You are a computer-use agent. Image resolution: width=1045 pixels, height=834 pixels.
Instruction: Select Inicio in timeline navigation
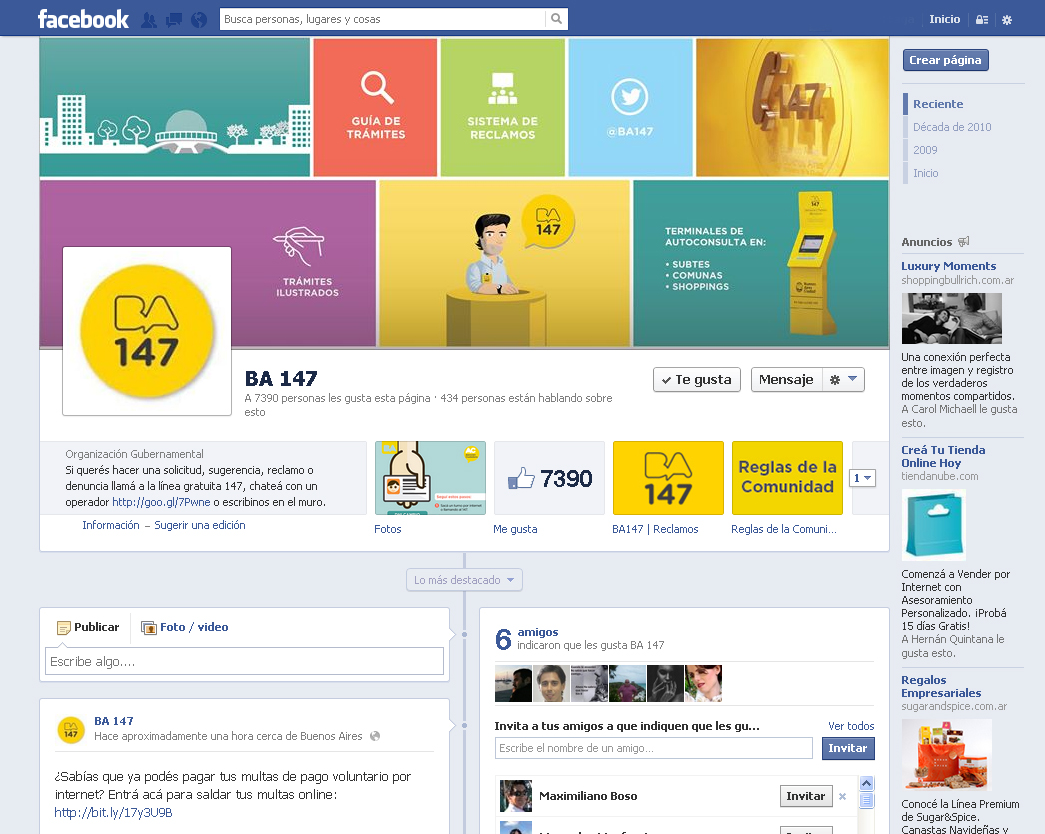click(925, 173)
